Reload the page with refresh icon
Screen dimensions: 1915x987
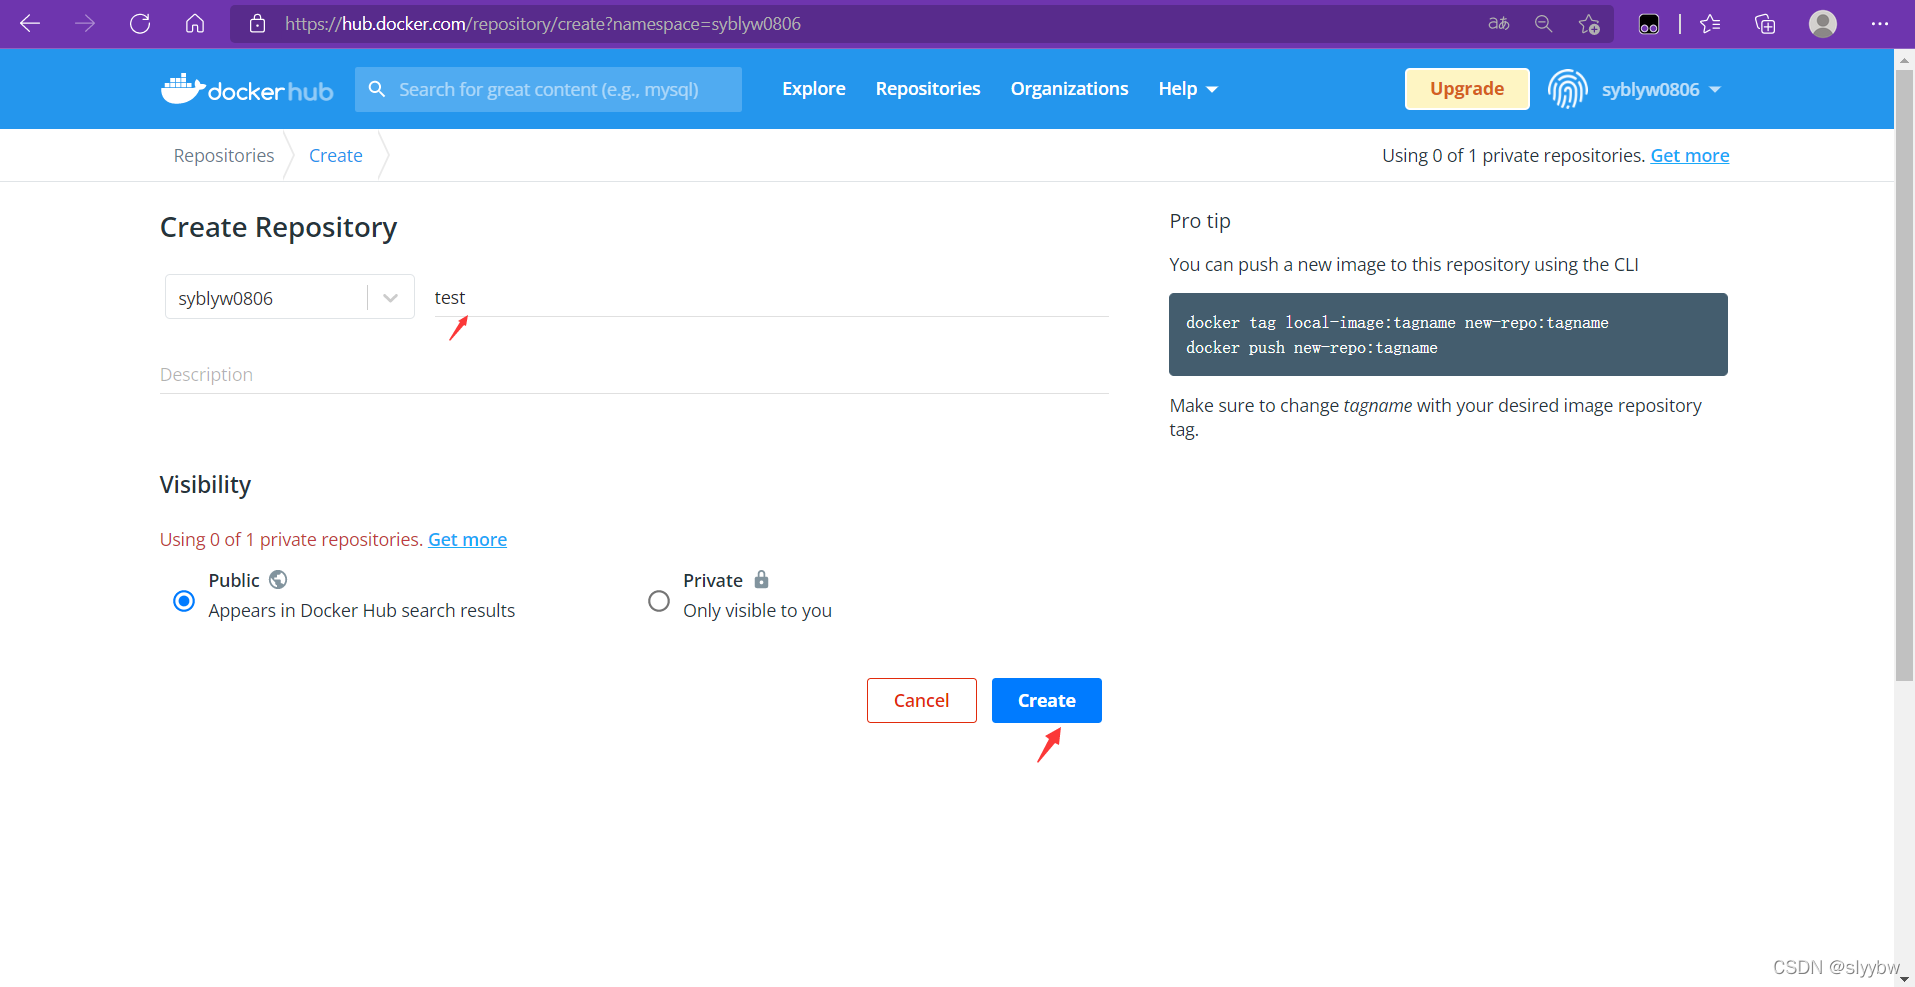(140, 23)
